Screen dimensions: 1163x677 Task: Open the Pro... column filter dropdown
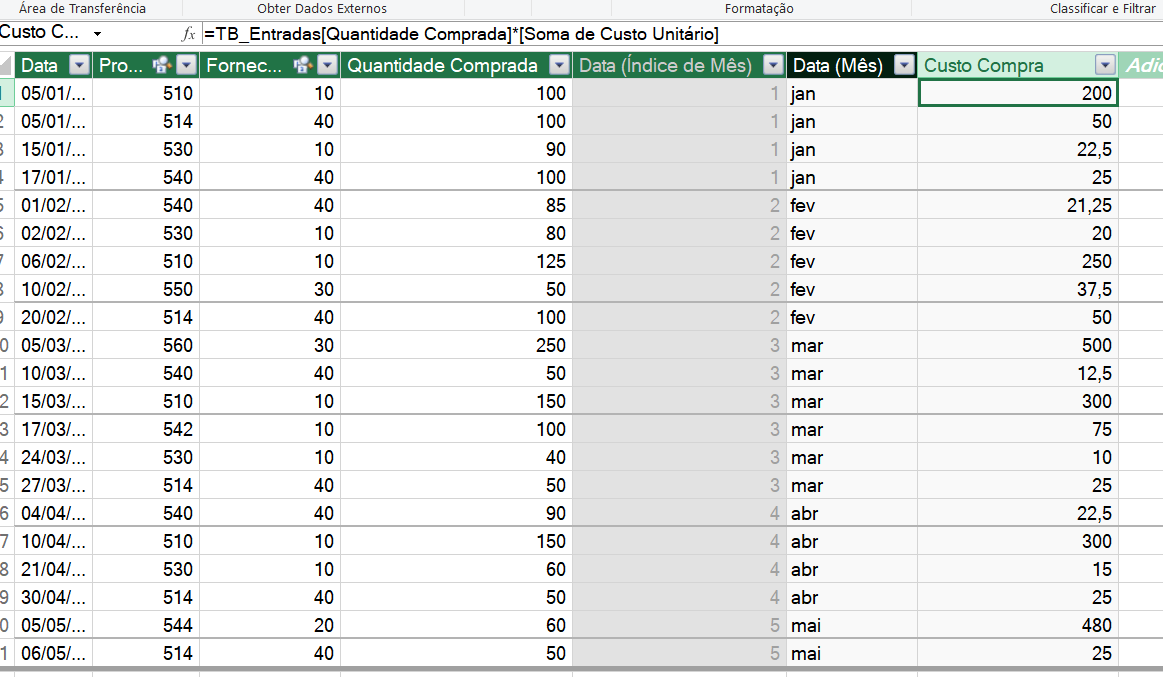click(x=187, y=65)
